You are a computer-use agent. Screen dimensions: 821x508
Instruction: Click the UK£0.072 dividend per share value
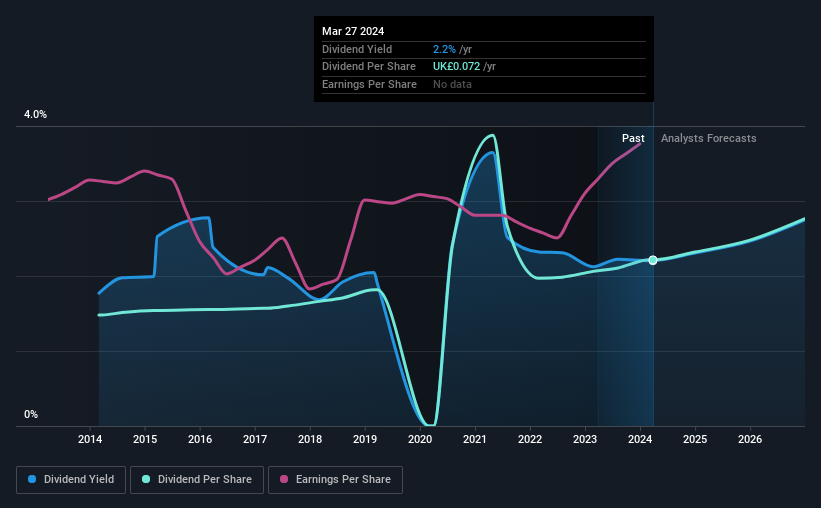pyautogui.click(x=456, y=67)
